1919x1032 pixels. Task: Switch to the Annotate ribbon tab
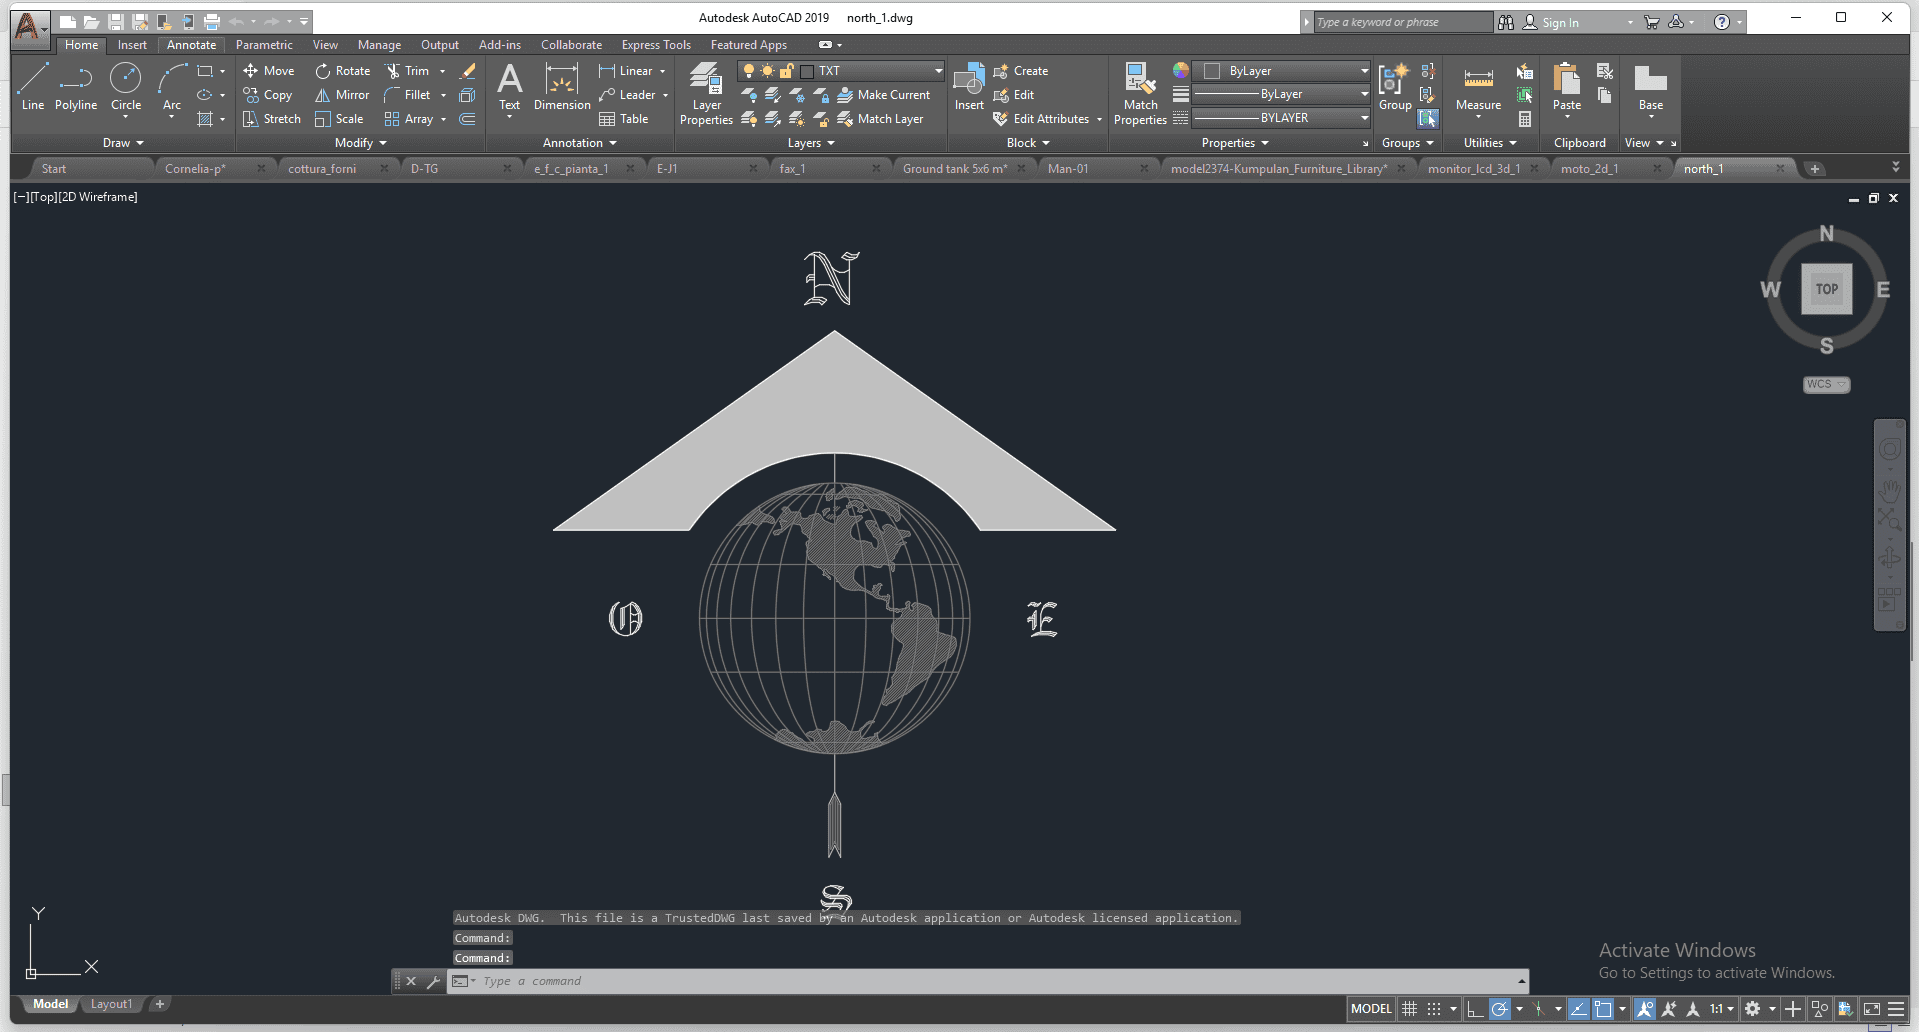coord(191,45)
